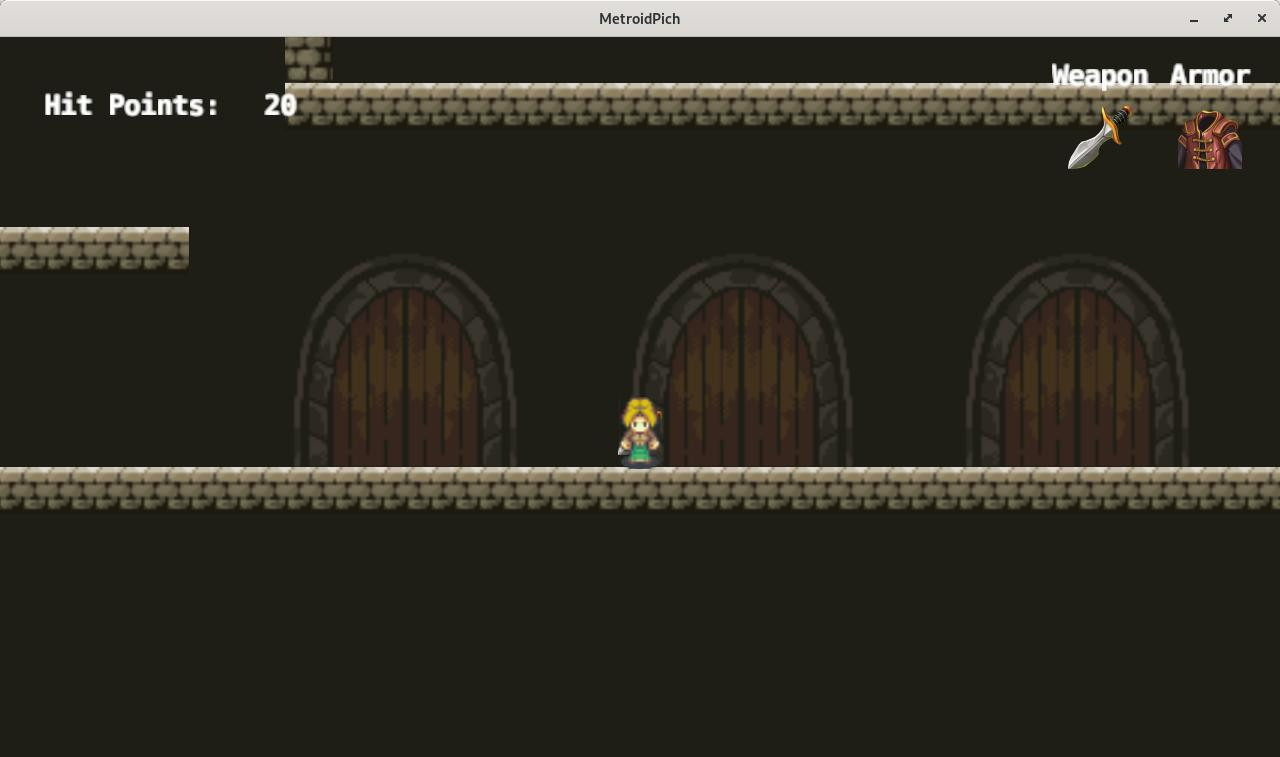Click the blonde player character sprite

[639, 432]
